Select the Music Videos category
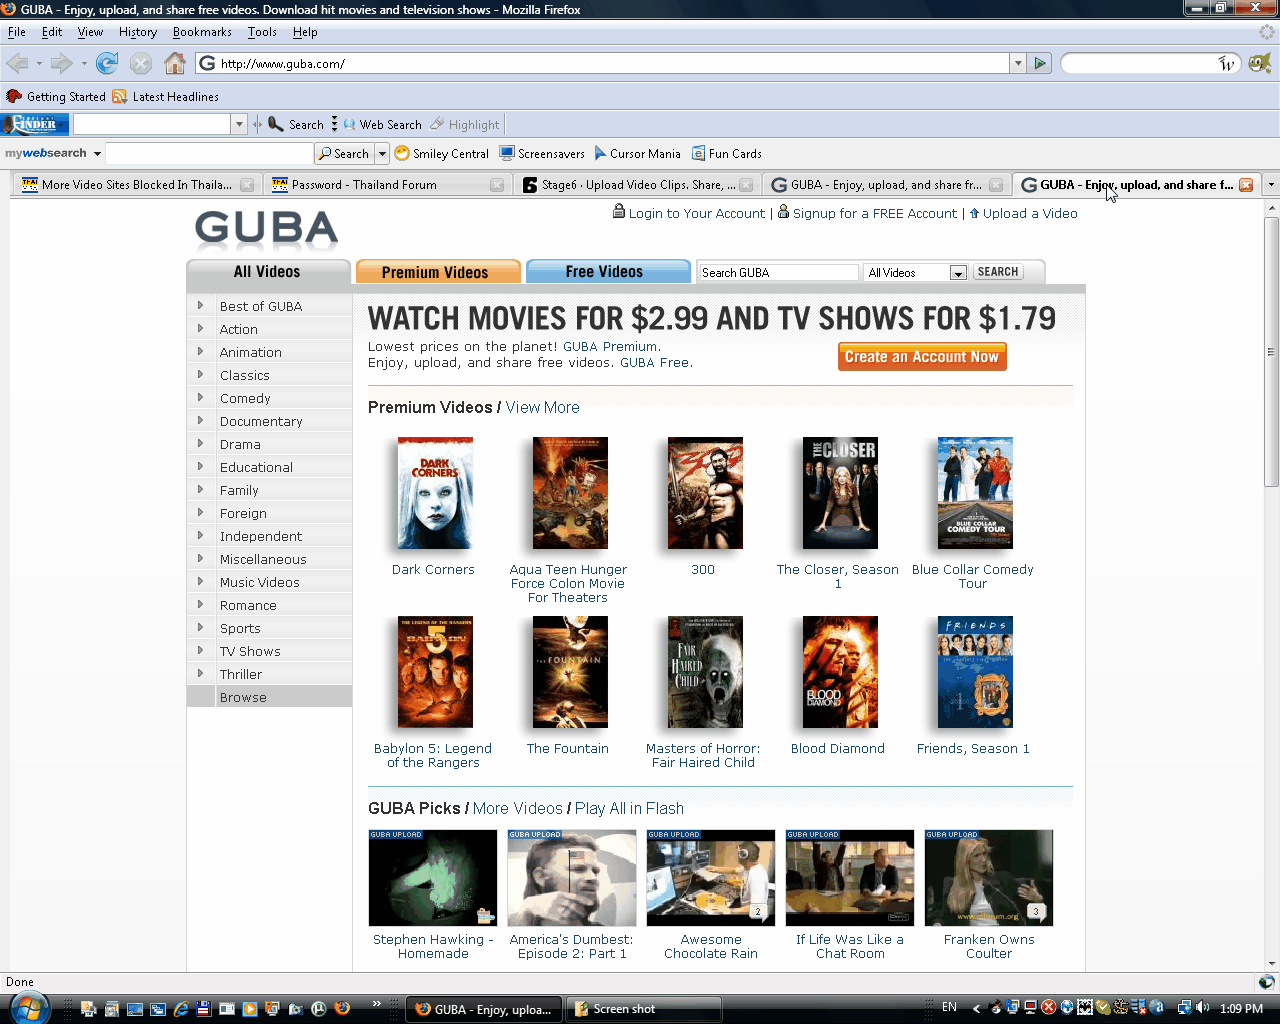This screenshot has width=1280, height=1024. [260, 582]
